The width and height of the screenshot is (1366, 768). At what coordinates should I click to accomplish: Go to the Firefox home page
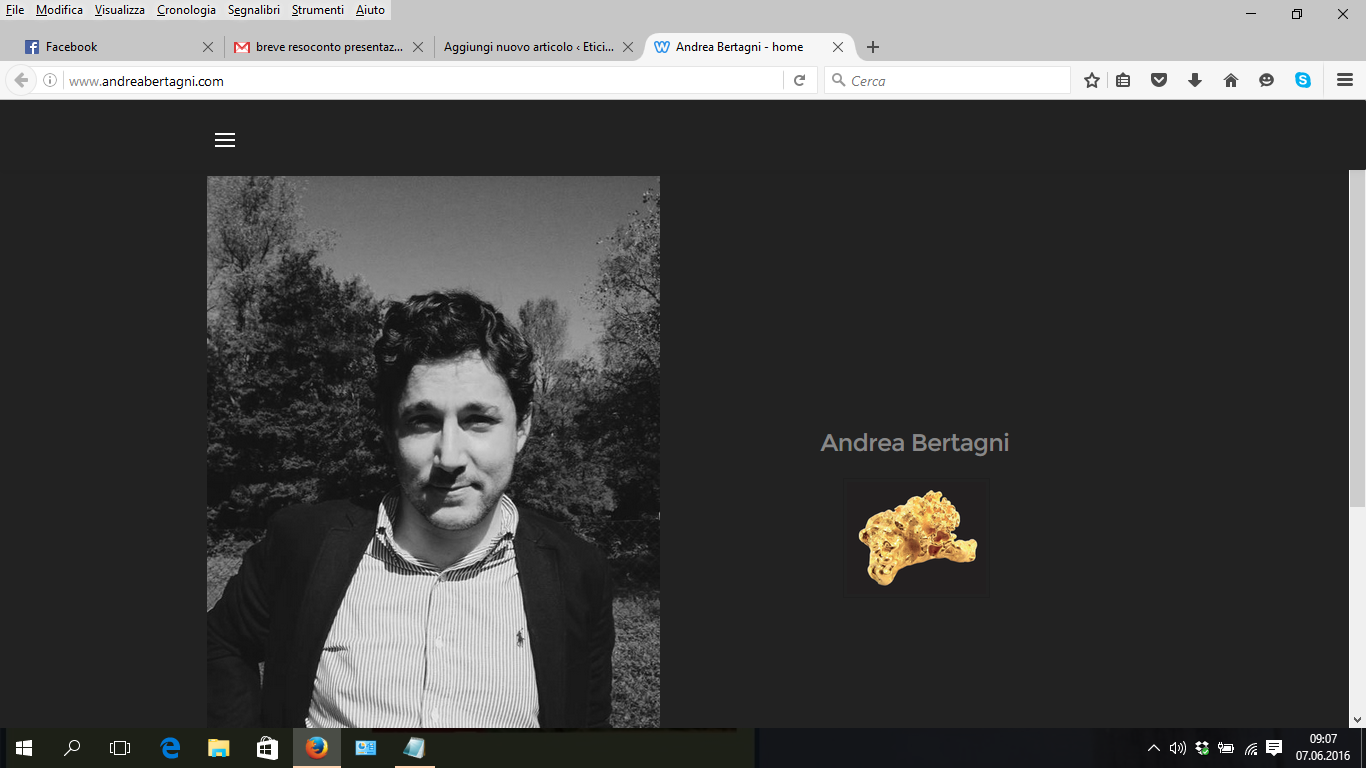pyautogui.click(x=1231, y=81)
